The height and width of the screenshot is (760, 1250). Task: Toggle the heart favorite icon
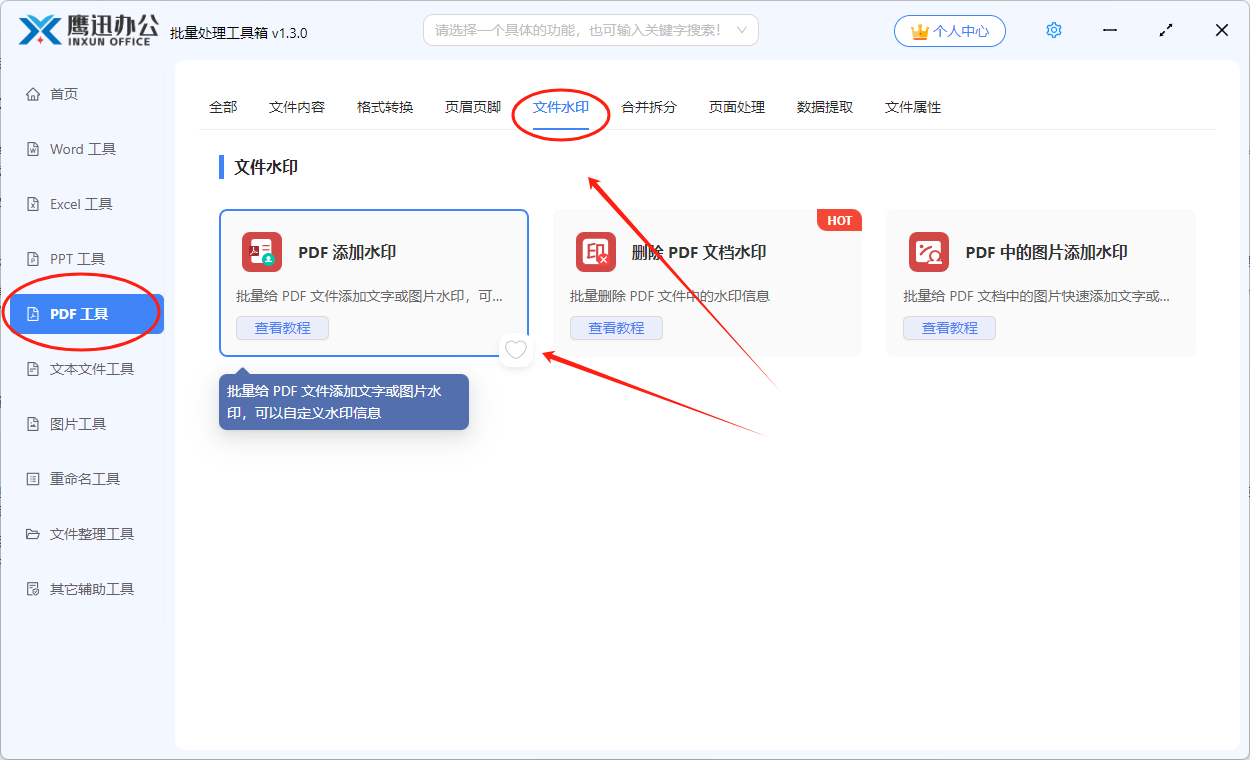(516, 350)
